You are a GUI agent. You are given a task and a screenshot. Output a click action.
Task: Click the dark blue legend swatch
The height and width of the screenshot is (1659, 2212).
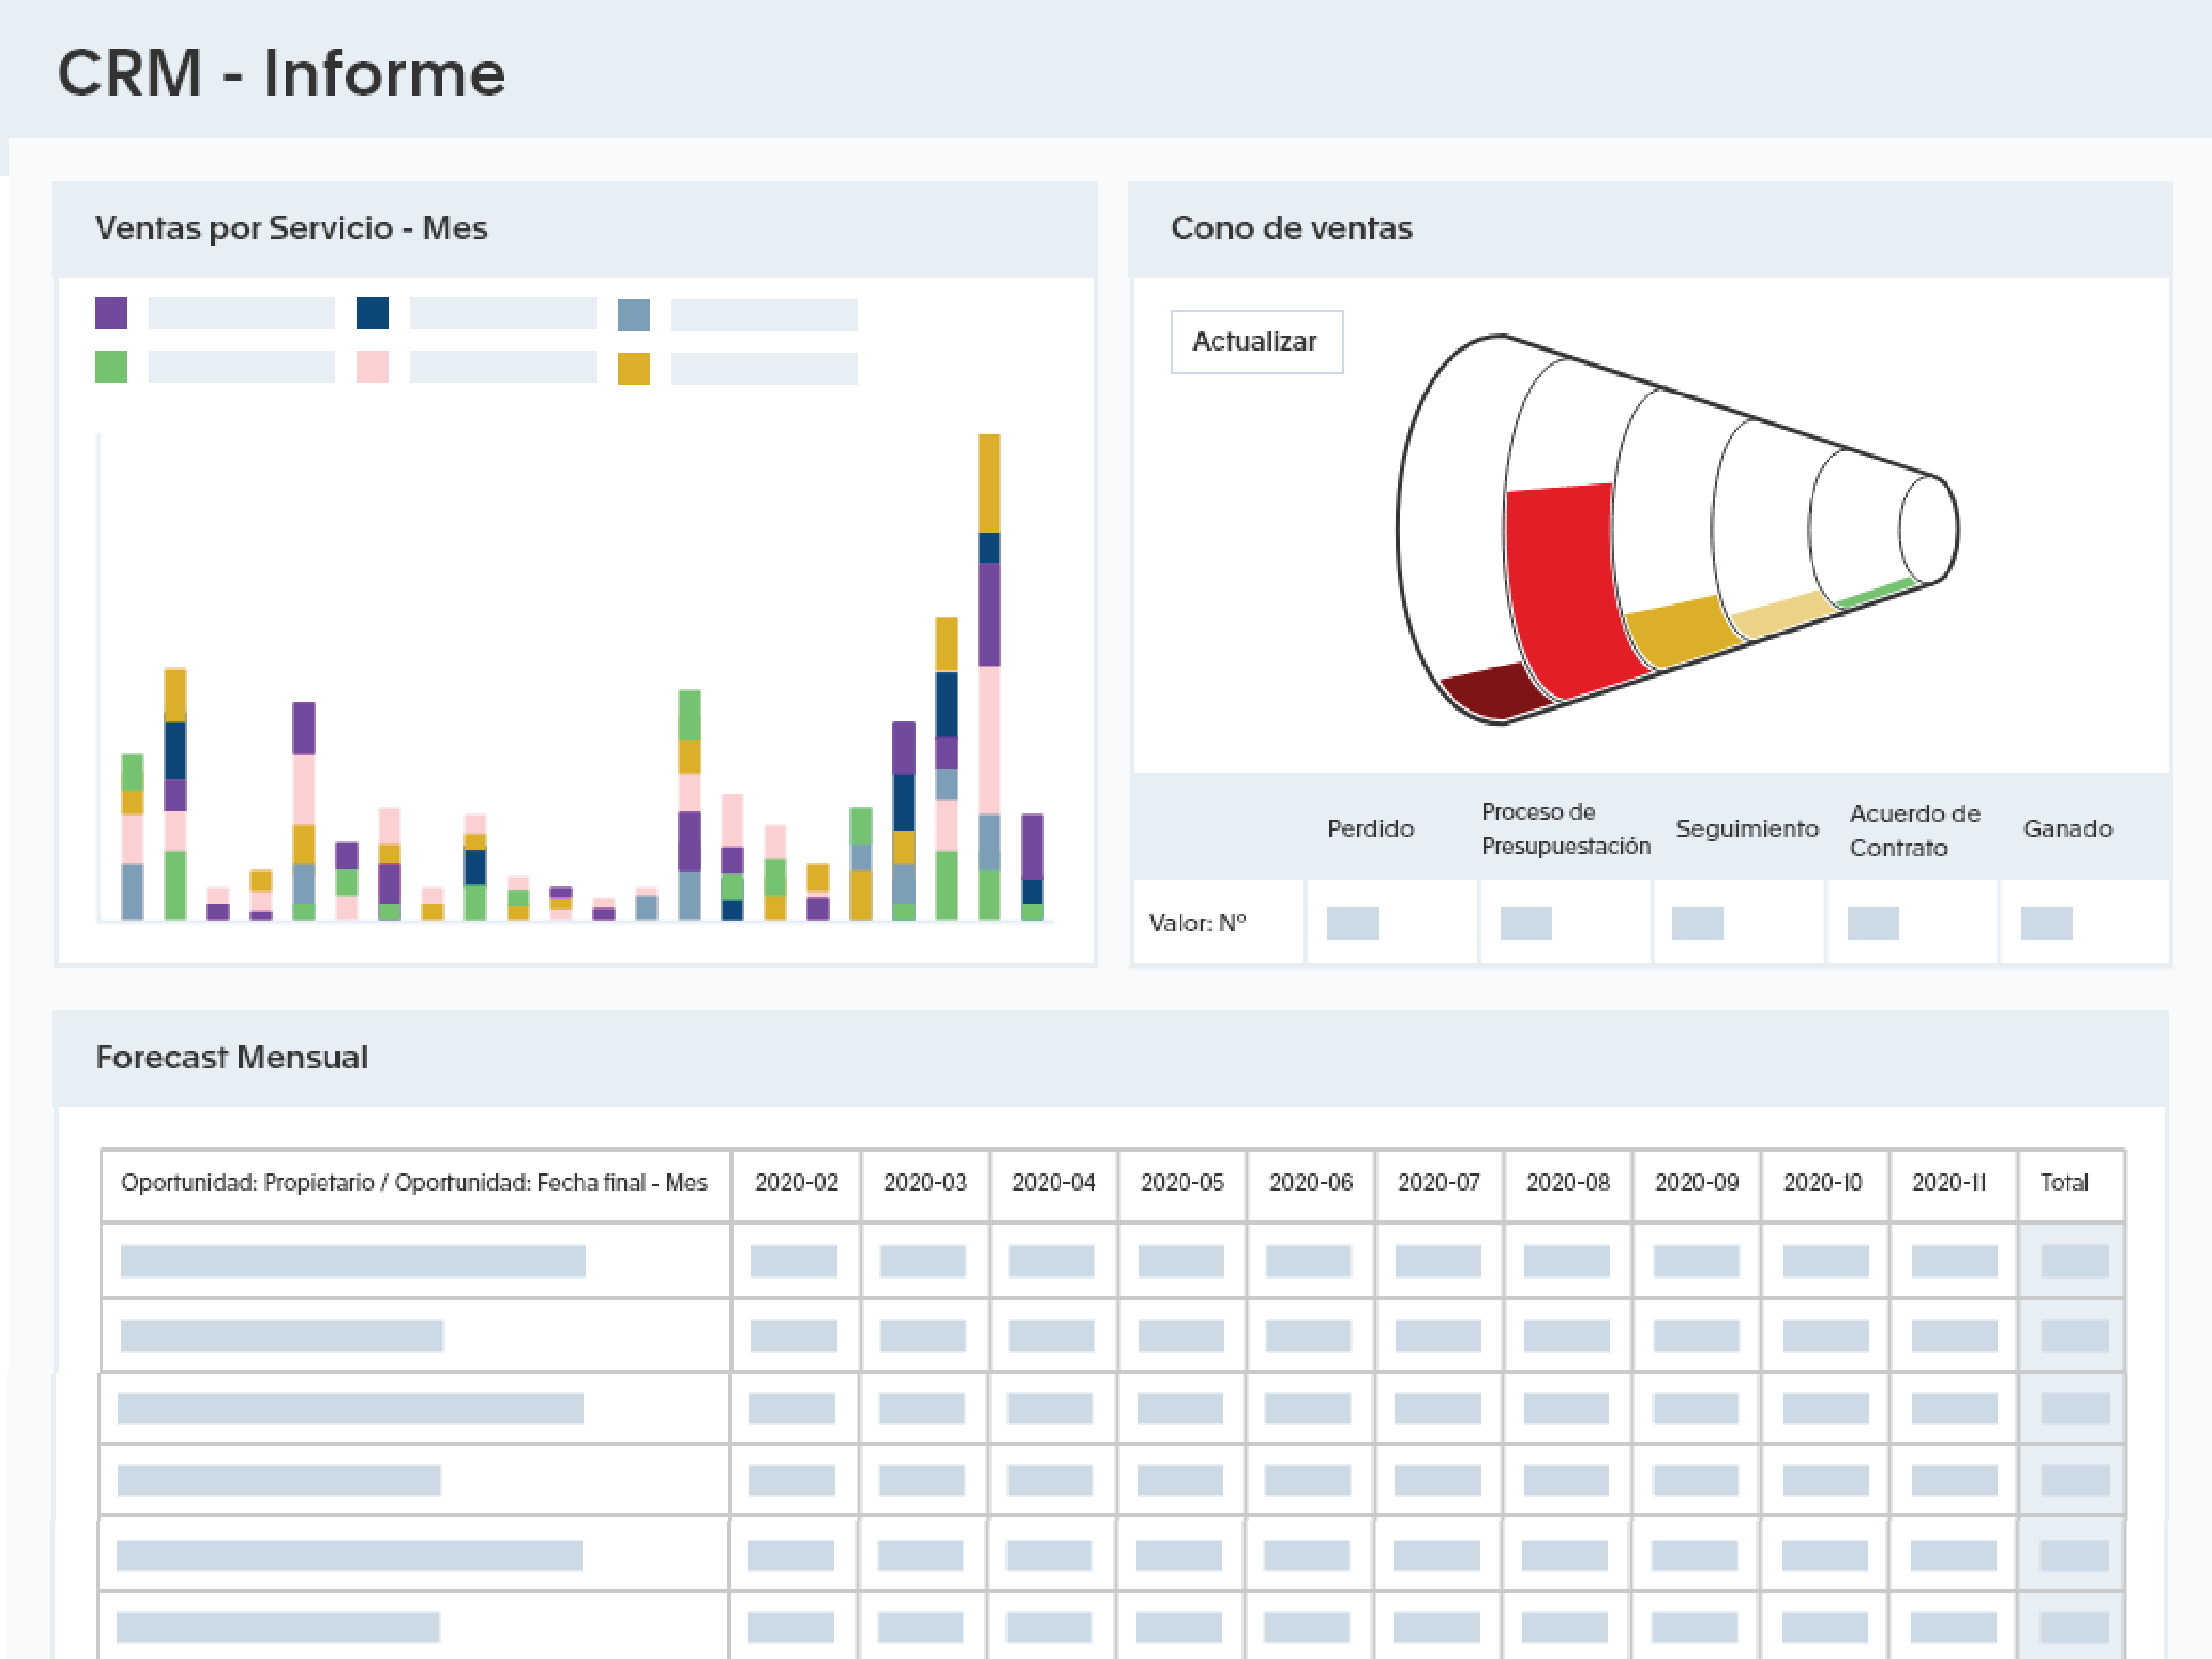[x=372, y=313]
